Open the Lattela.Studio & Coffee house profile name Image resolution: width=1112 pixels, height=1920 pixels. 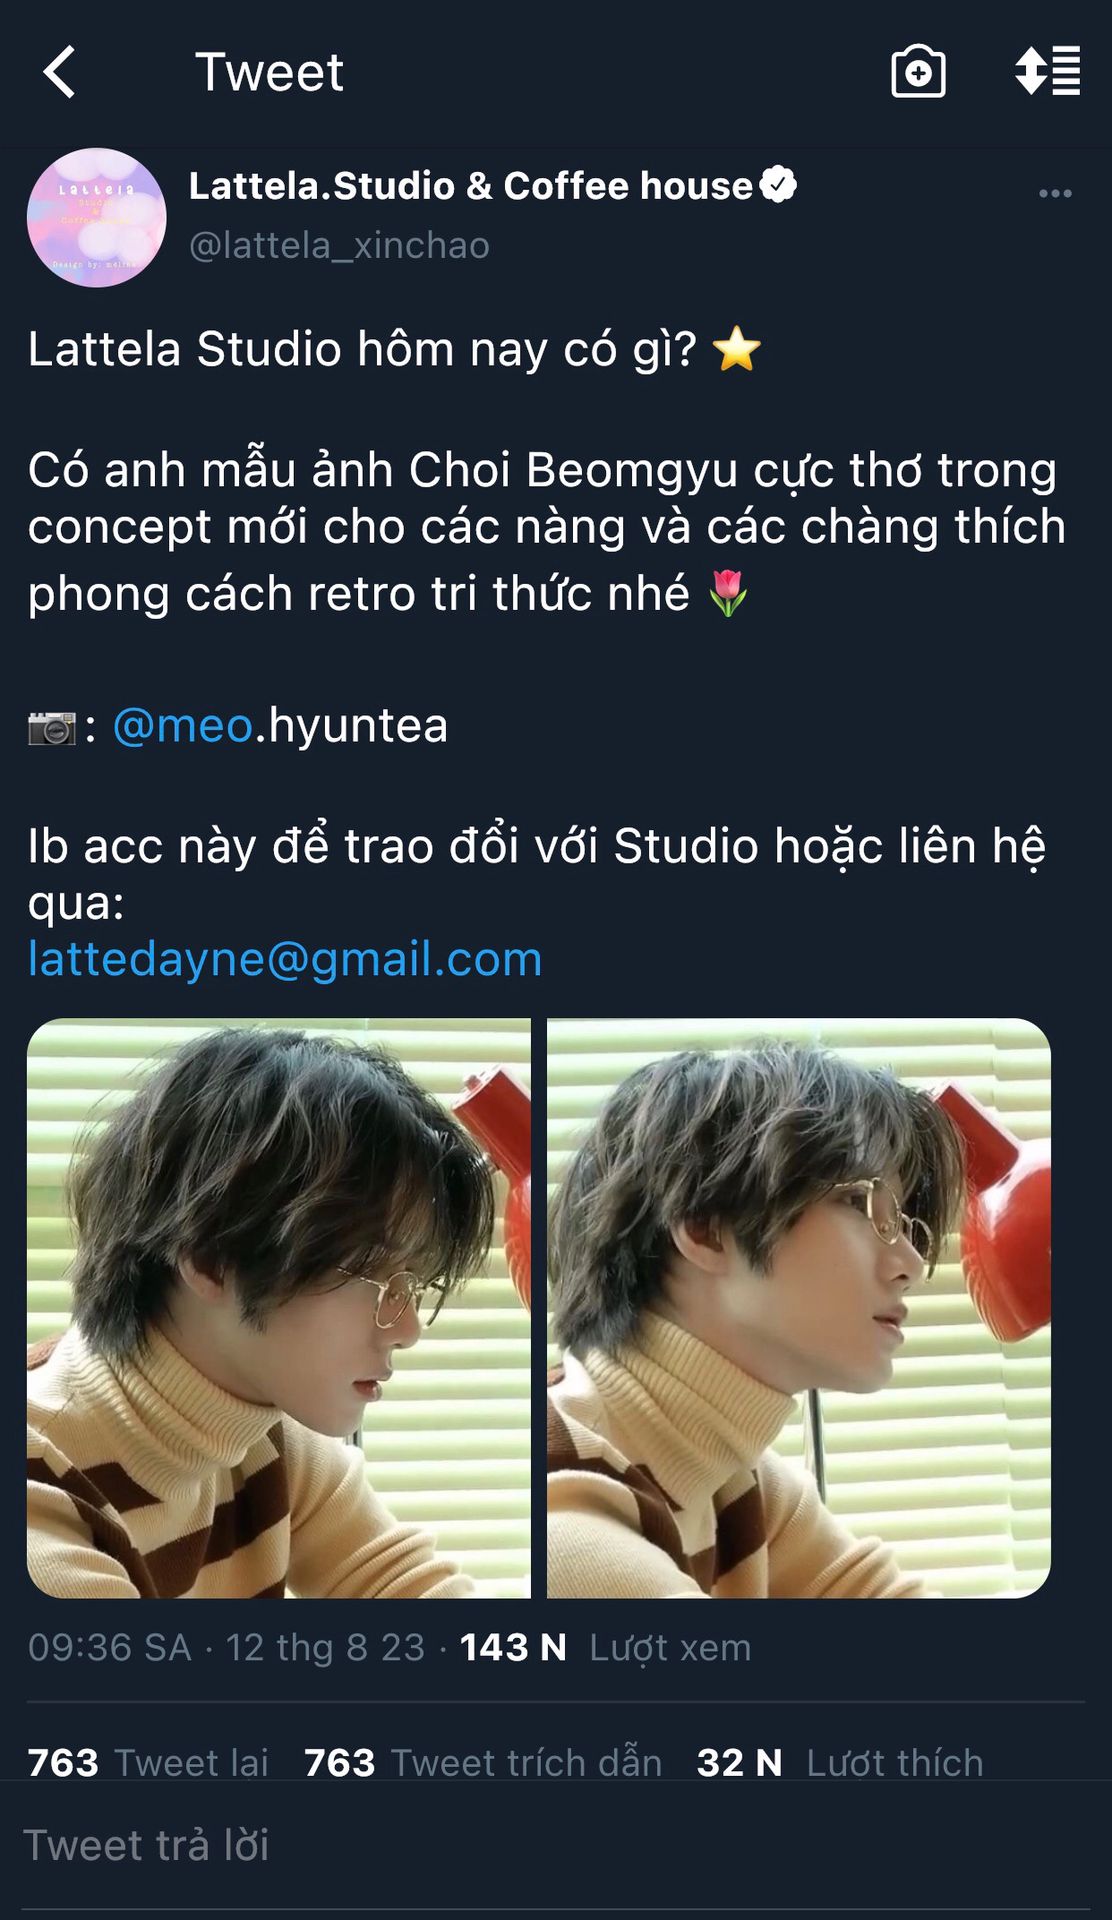point(470,186)
